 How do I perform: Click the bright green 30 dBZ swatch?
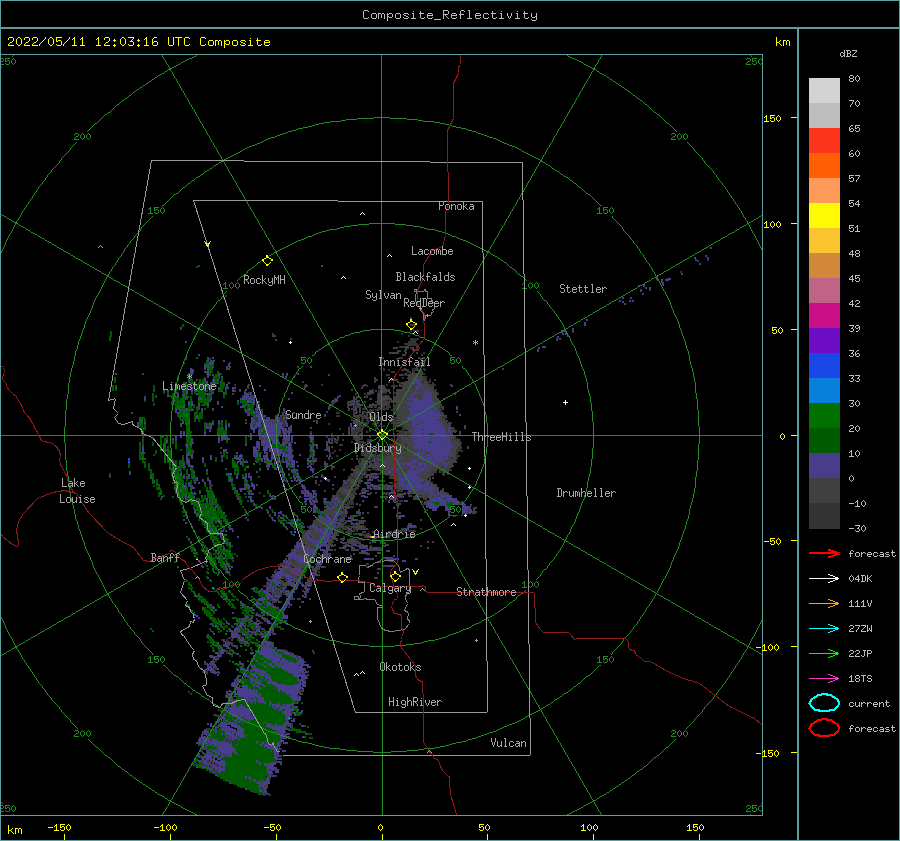(x=824, y=415)
